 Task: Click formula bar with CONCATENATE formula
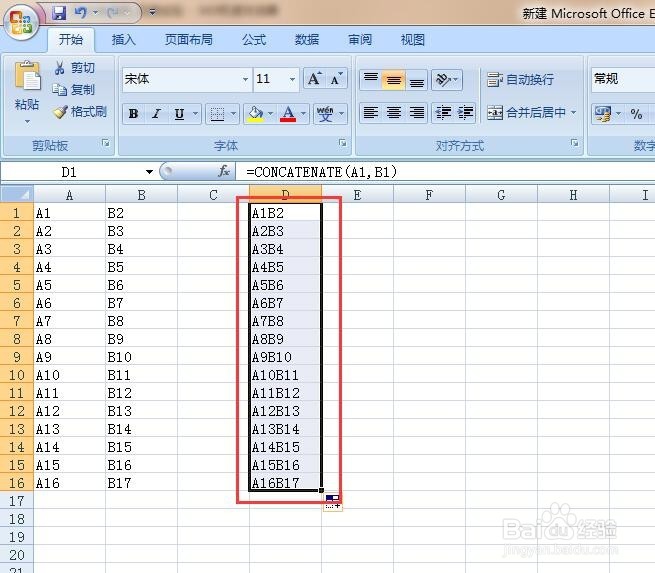445,172
